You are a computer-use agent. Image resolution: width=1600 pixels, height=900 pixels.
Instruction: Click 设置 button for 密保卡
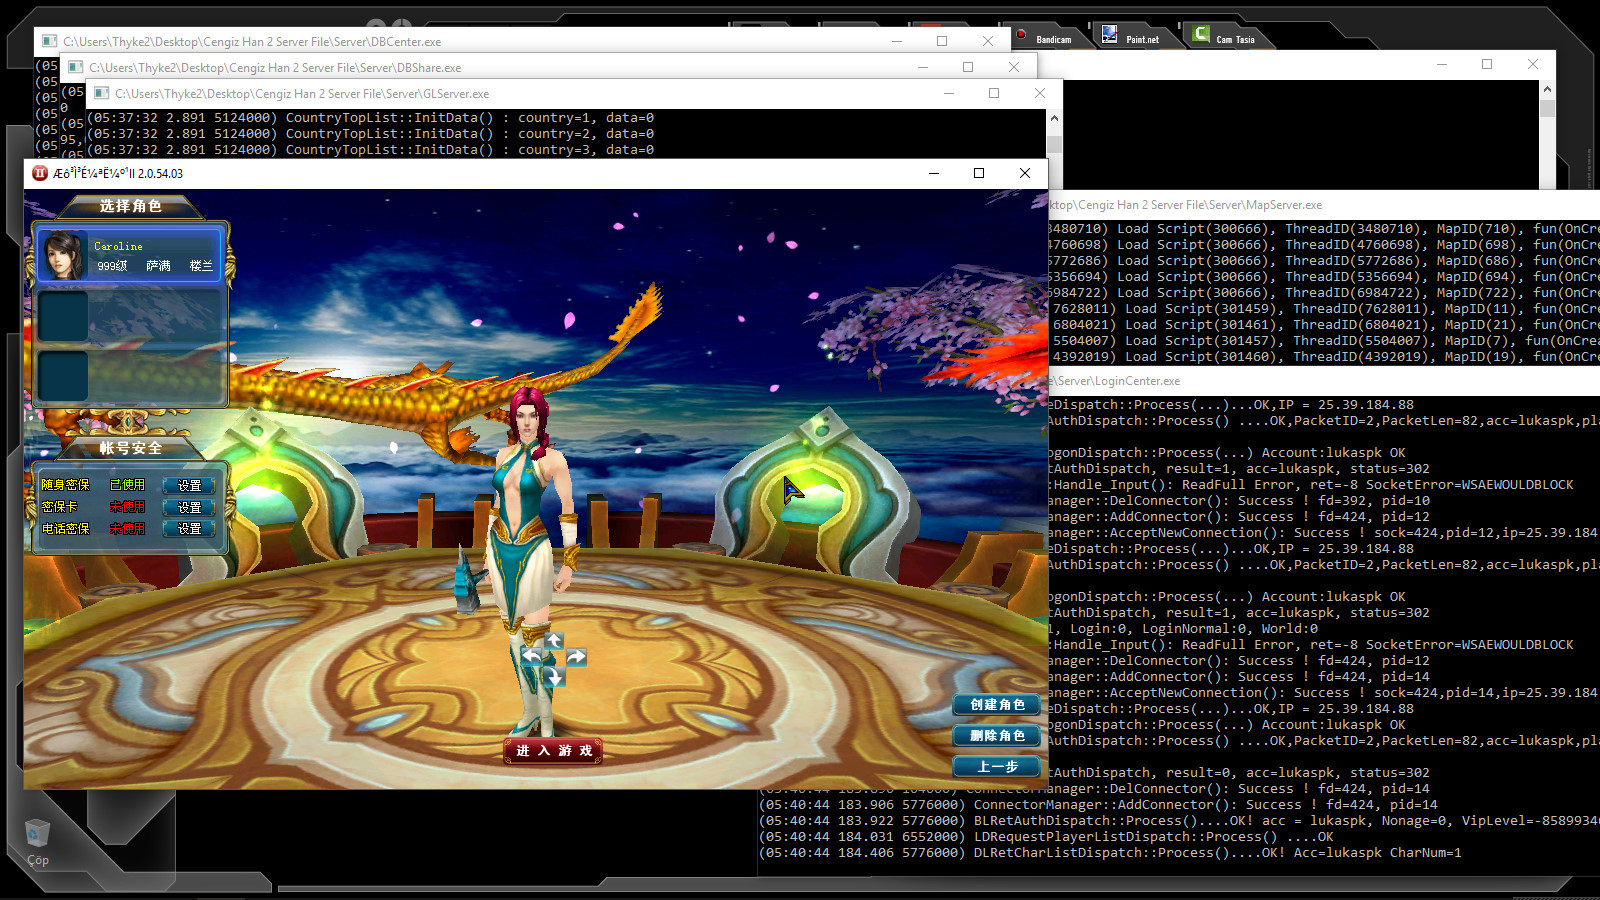pyautogui.click(x=189, y=507)
